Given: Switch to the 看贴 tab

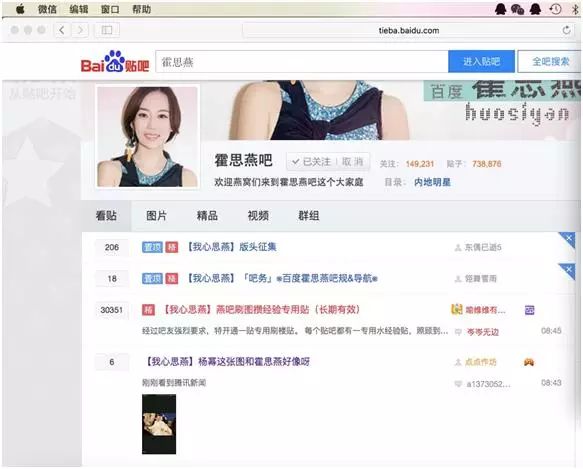Looking at the screenshot, I should 106,215.
